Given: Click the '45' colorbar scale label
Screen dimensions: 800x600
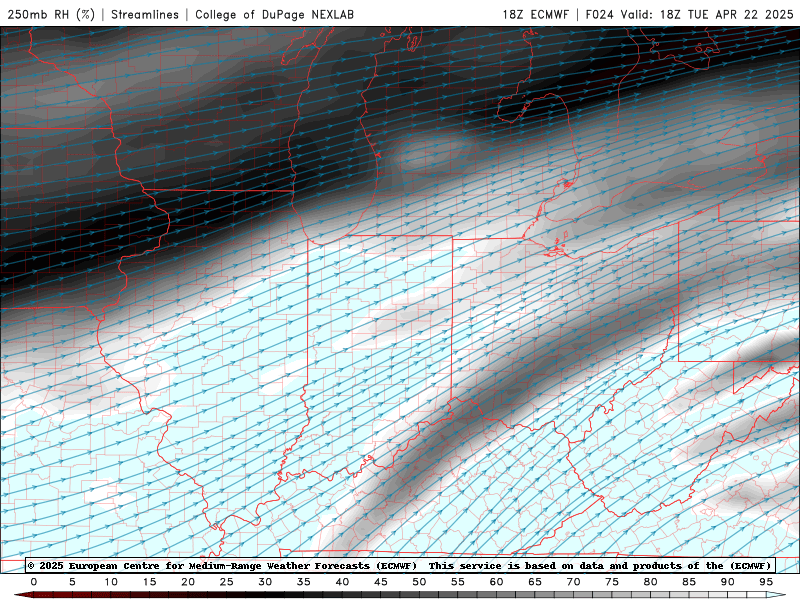Looking at the screenshot, I should point(381,582).
